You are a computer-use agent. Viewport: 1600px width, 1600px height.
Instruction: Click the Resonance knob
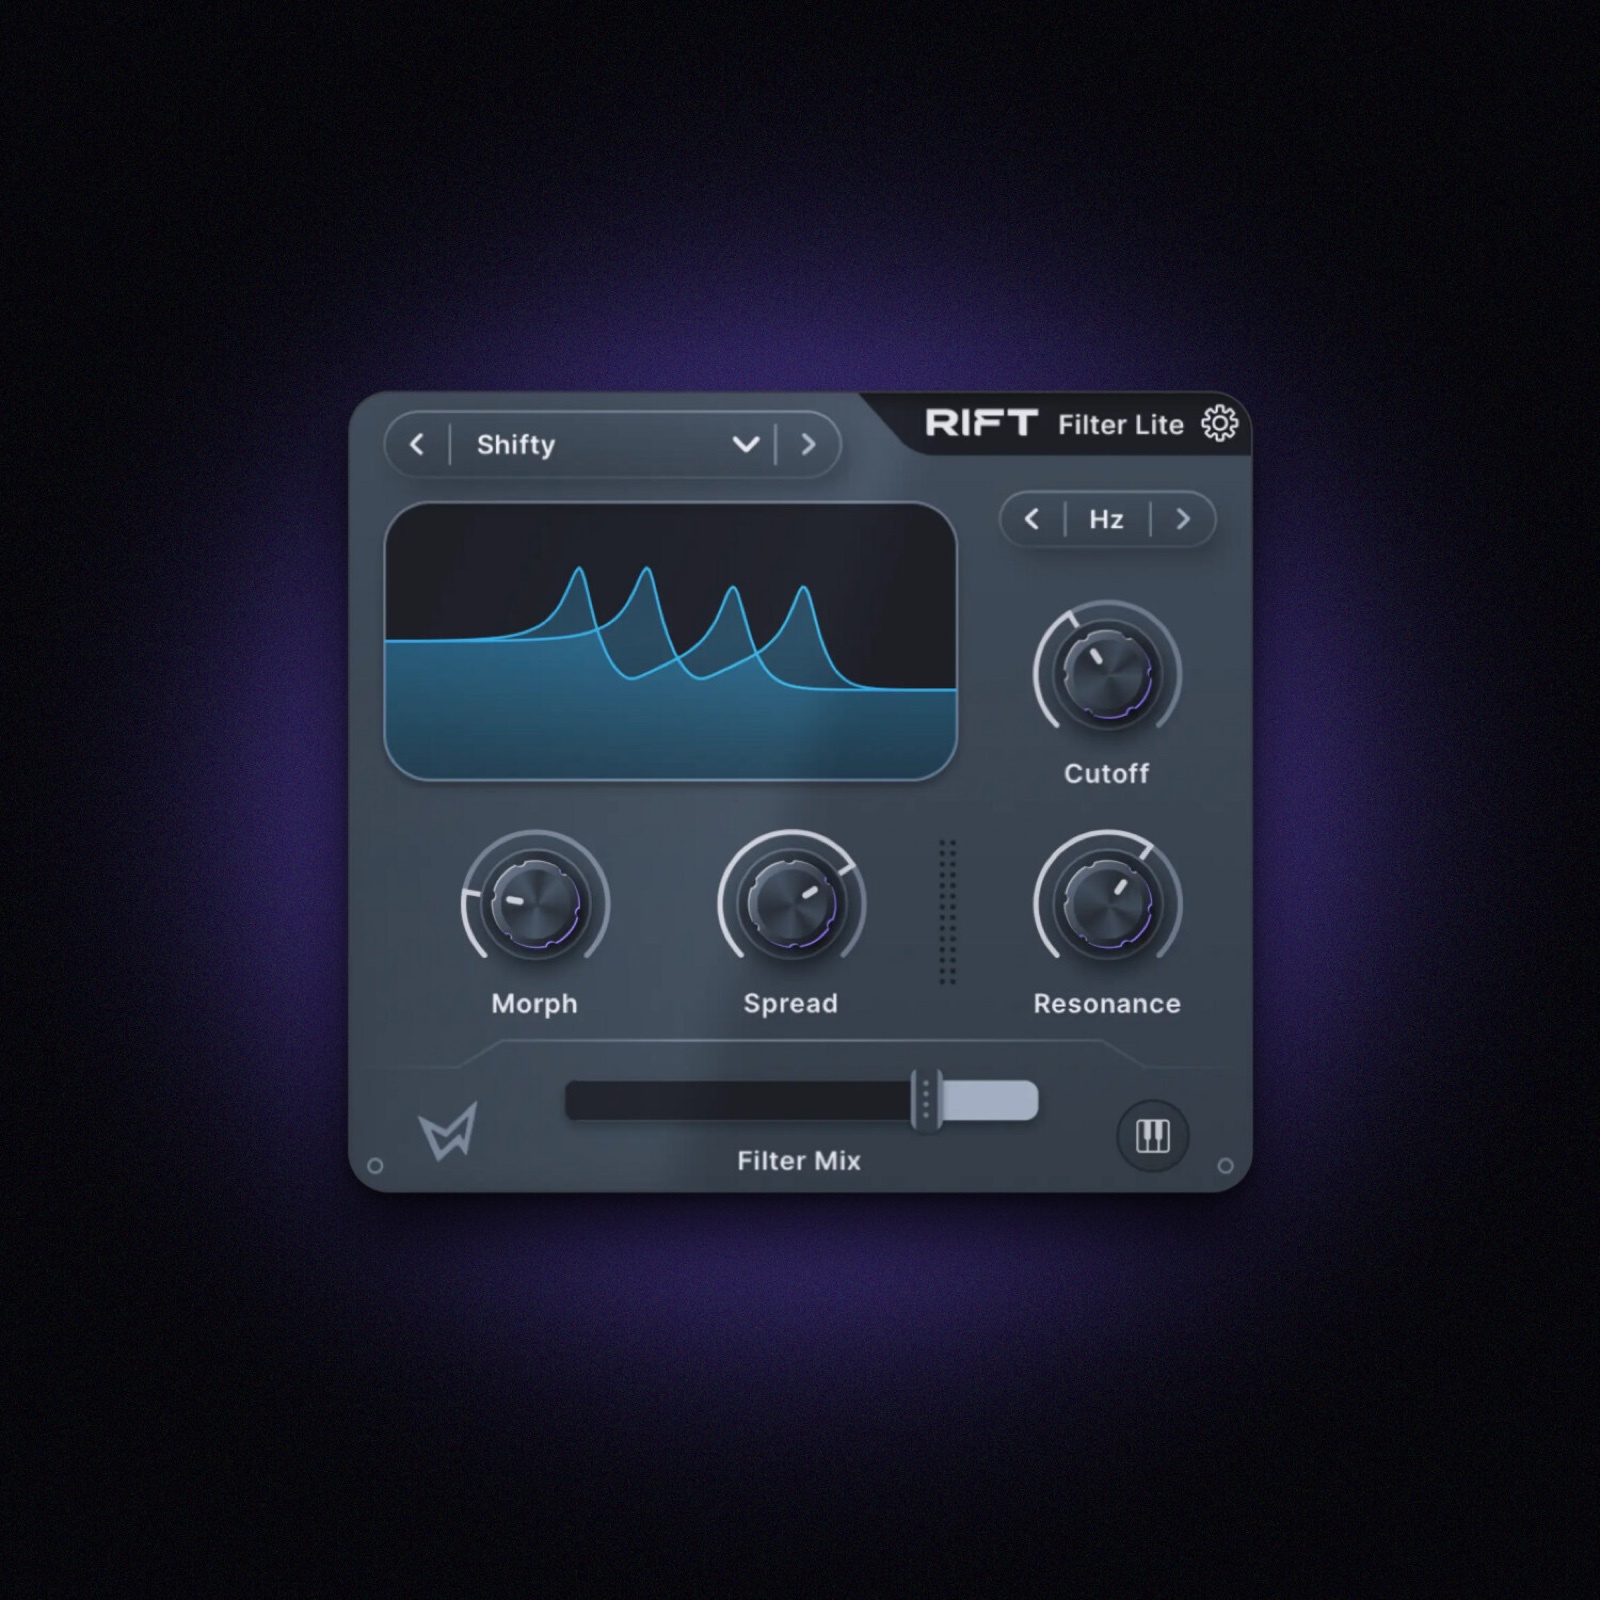pyautogui.click(x=1107, y=903)
